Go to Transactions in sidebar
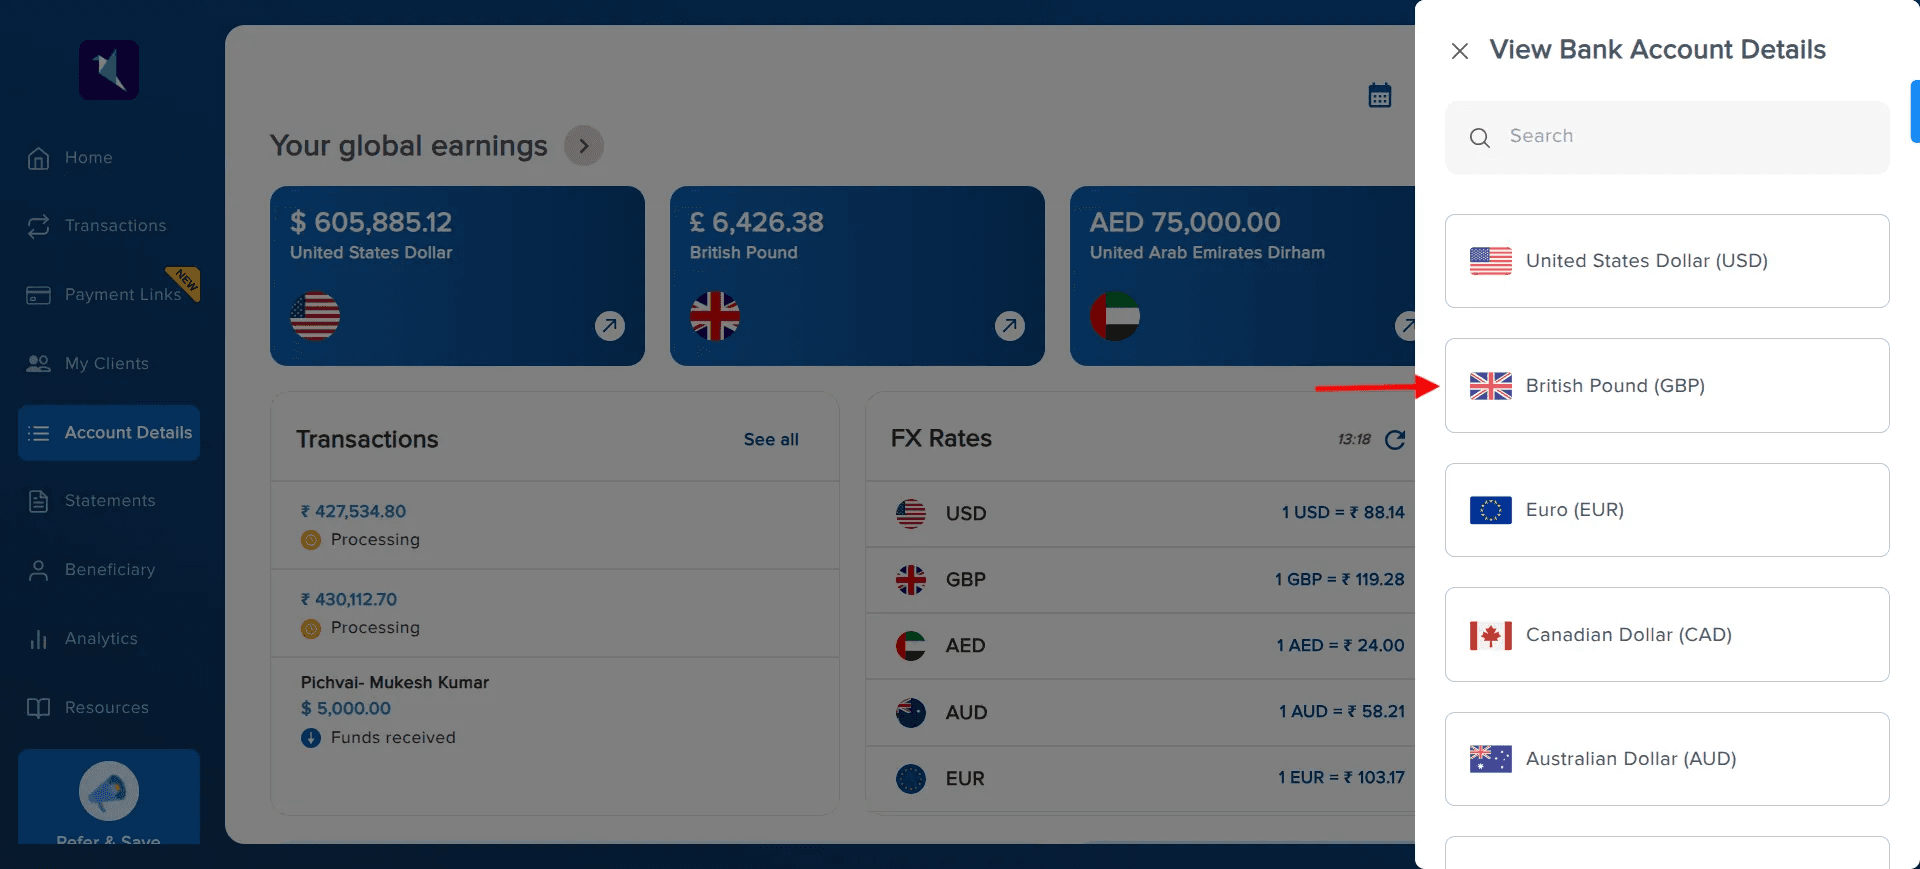This screenshot has width=1920, height=869. coord(115,226)
